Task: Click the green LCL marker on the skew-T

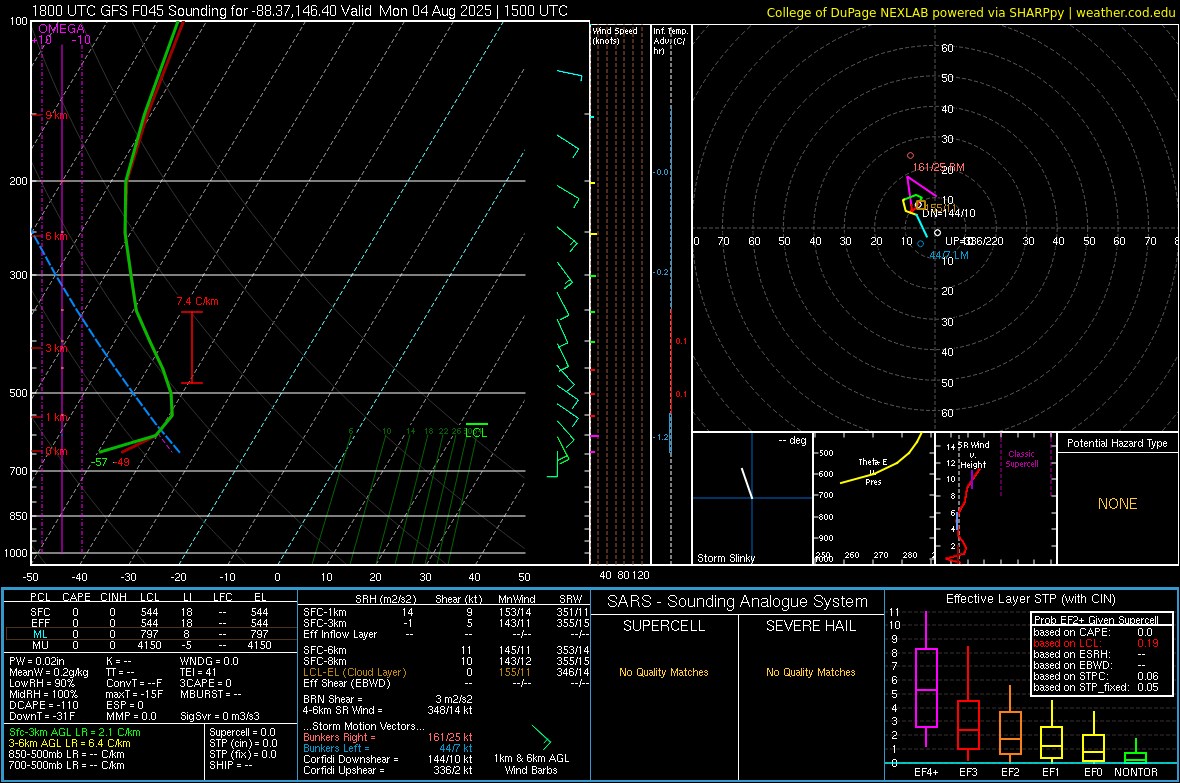Action: (476, 432)
